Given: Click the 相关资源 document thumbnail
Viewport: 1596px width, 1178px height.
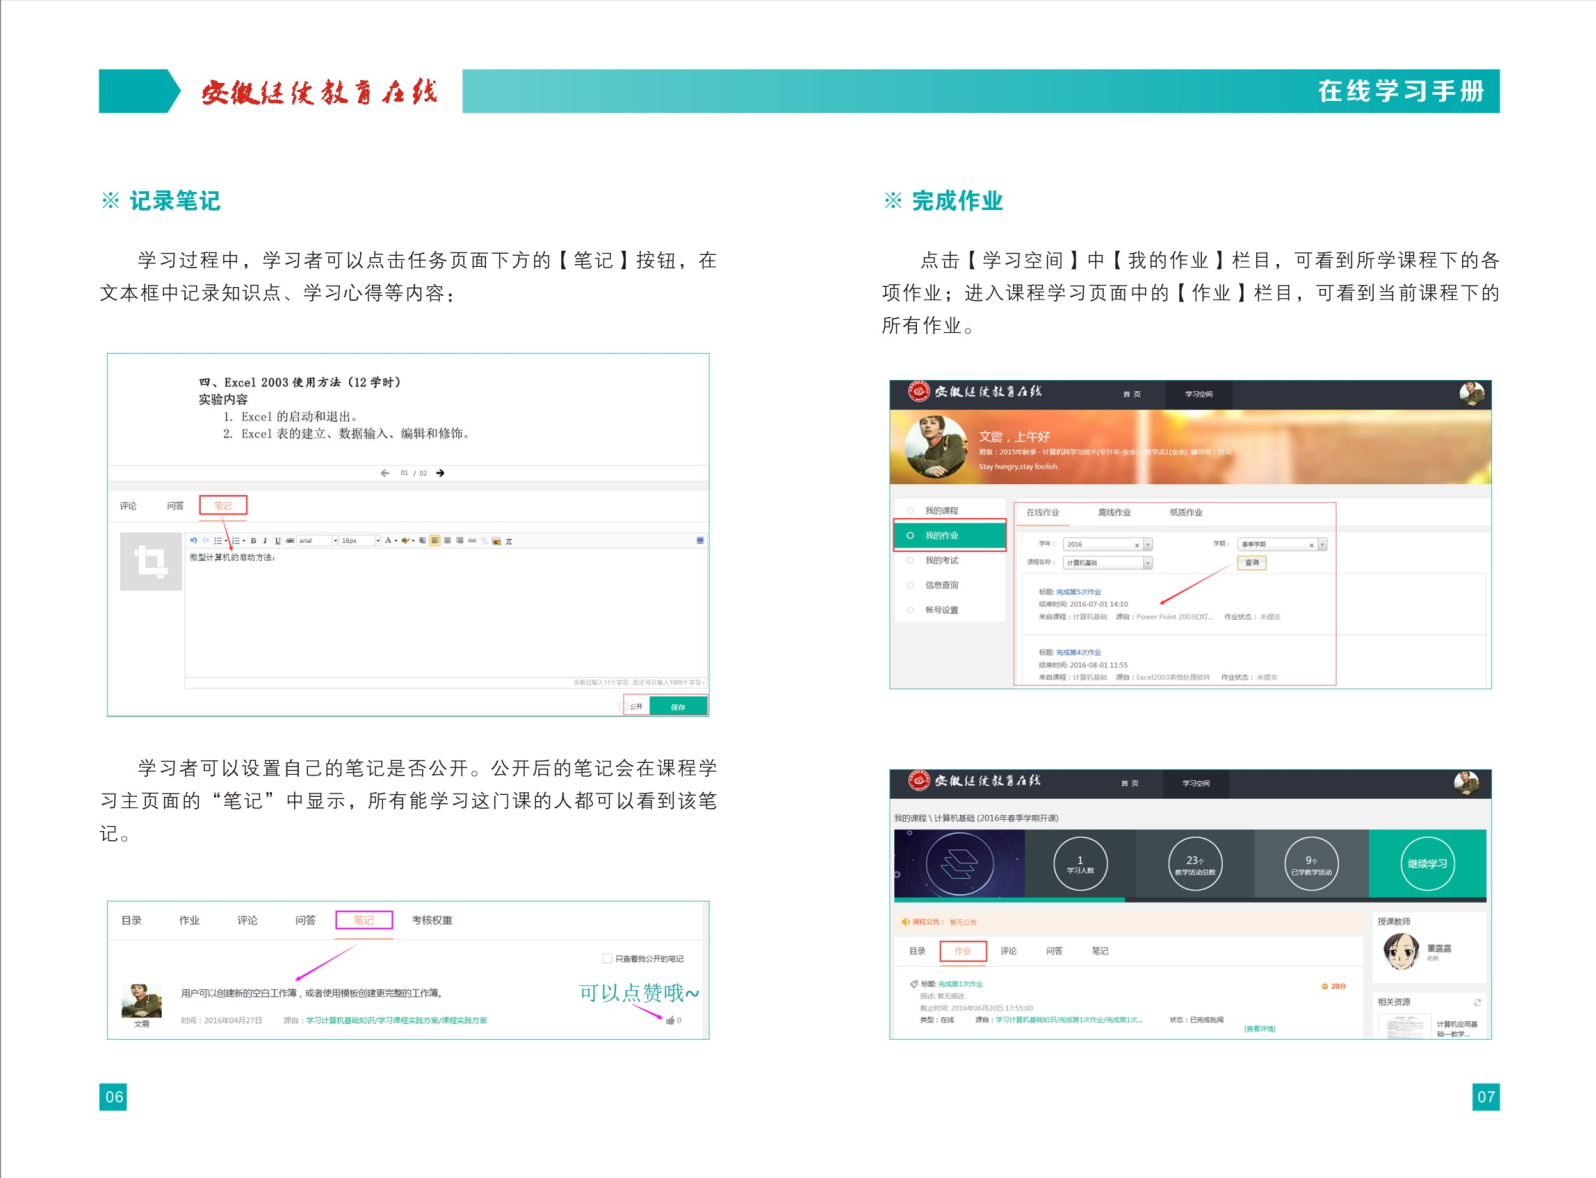Looking at the screenshot, I should coord(1404,1026).
